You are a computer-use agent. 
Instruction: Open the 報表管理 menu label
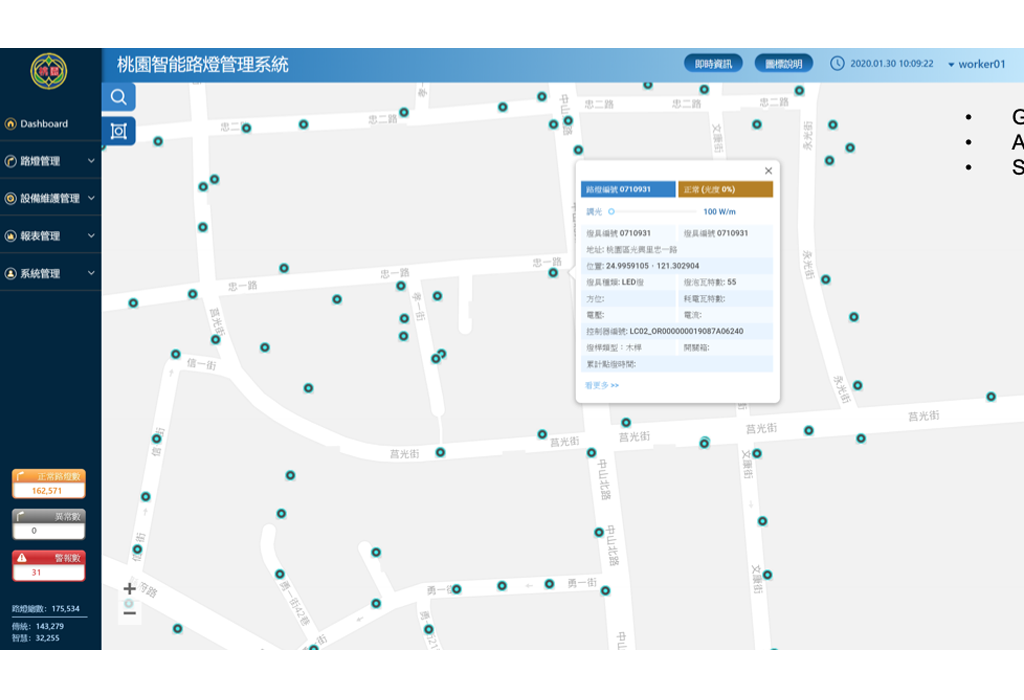tap(40, 236)
